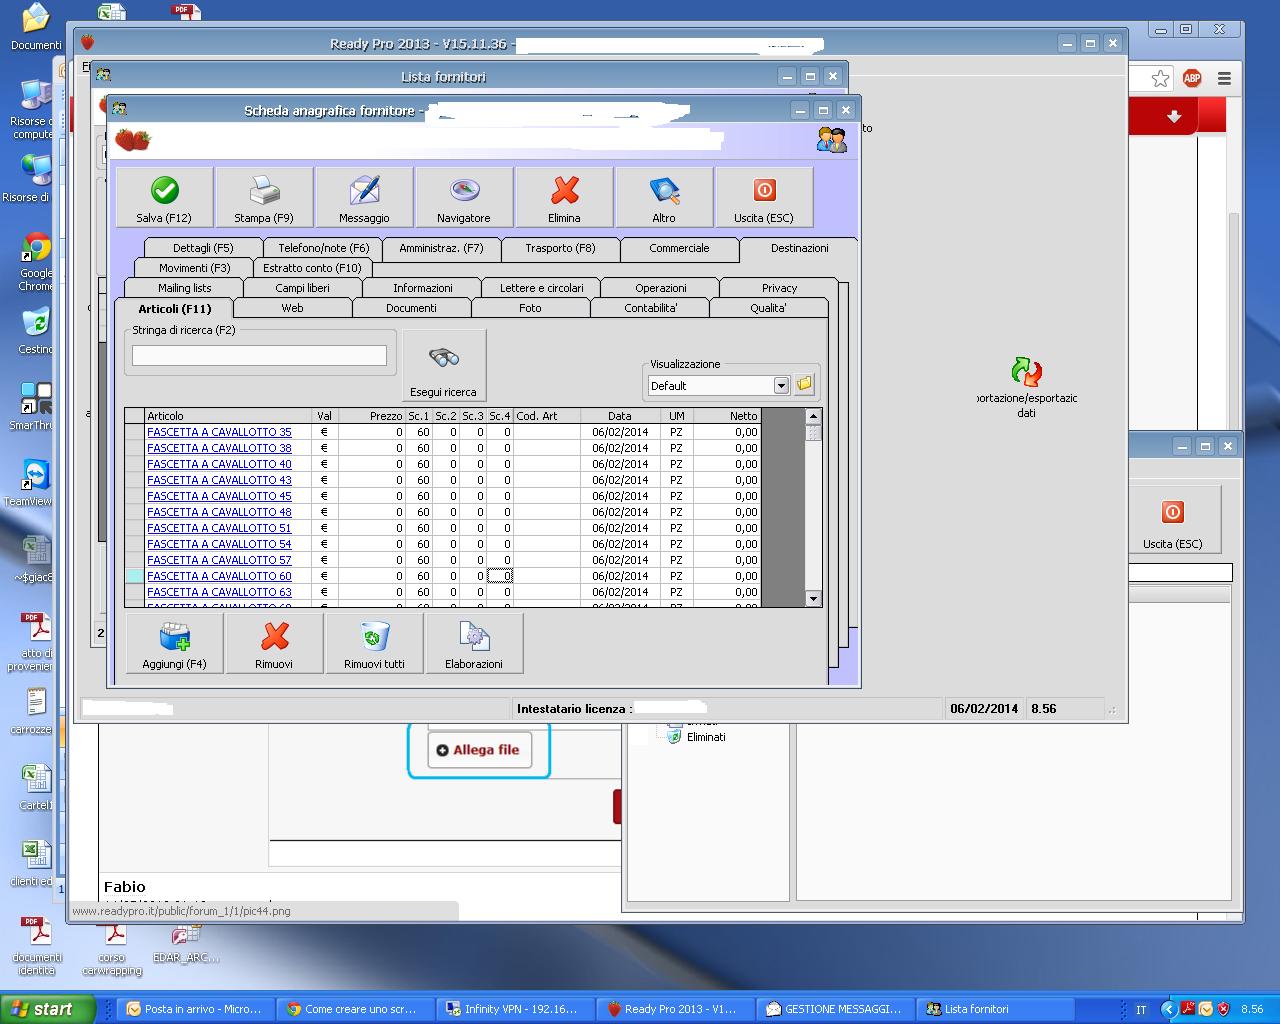
Task: Click the contacts icon in supplier card header
Action: tap(831, 139)
